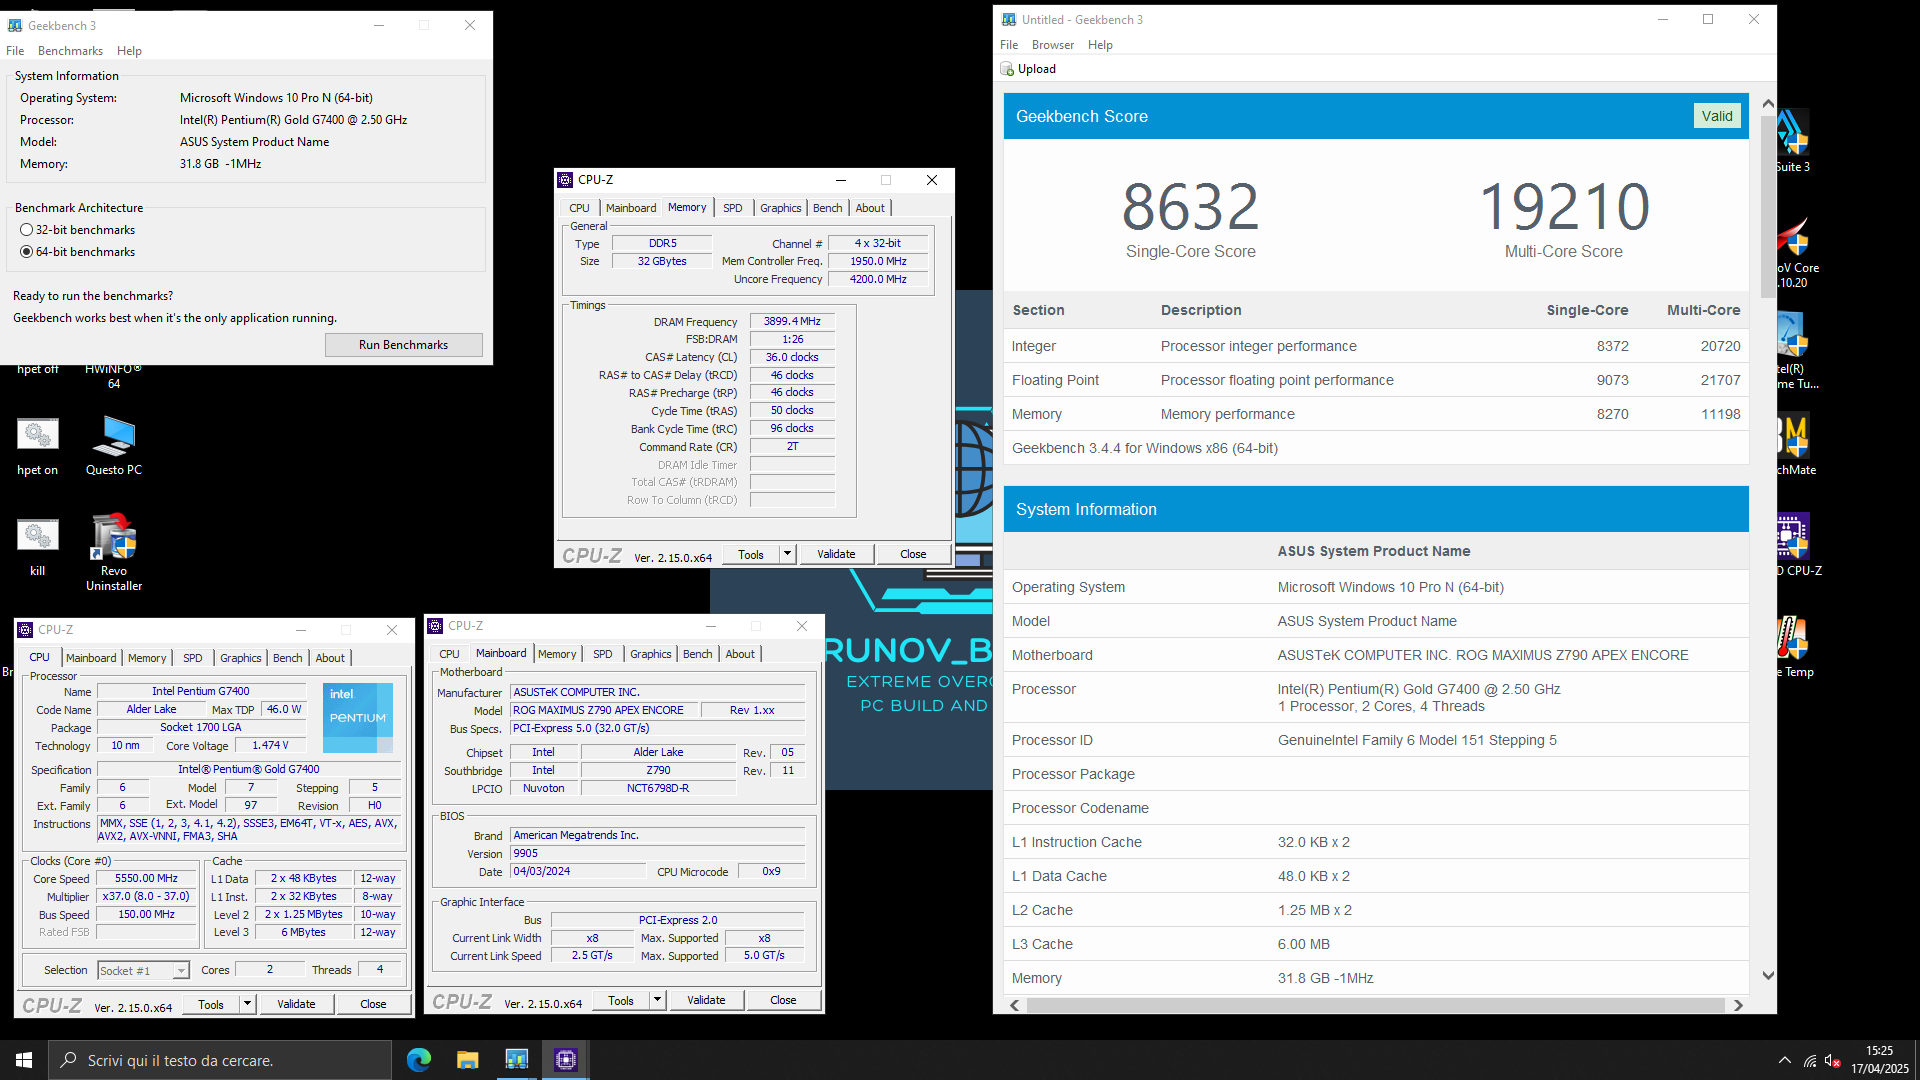Click the Windows Start button

24,1060
